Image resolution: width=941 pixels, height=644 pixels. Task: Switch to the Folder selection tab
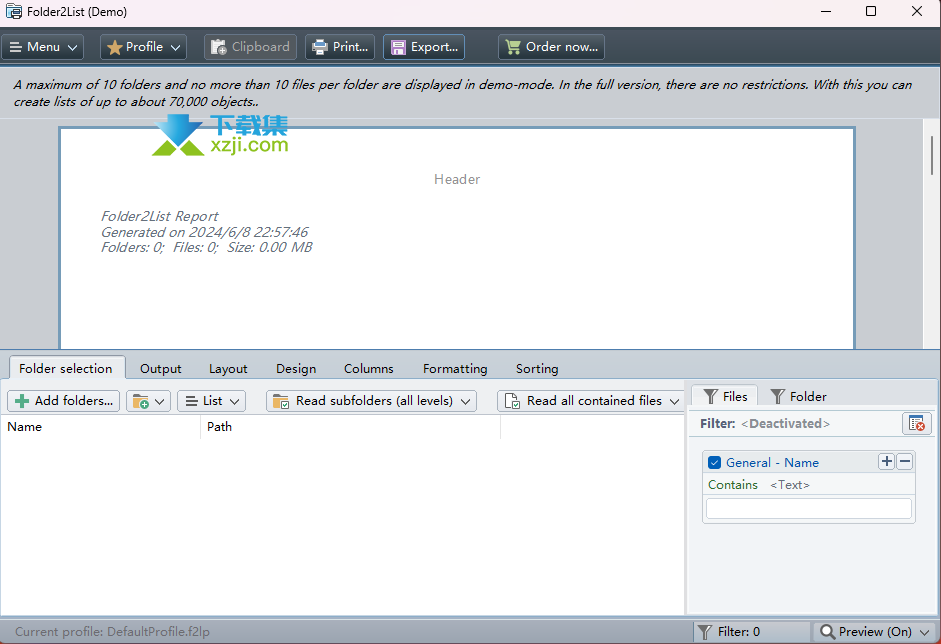pos(66,369)
